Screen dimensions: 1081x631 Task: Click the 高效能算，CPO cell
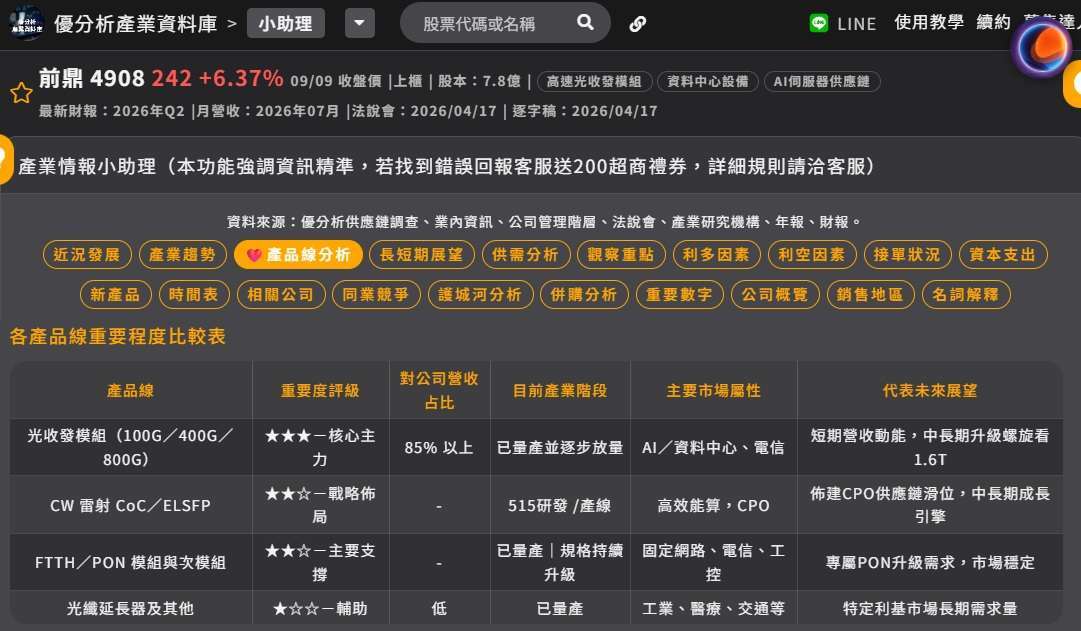(x=714, y=505)
